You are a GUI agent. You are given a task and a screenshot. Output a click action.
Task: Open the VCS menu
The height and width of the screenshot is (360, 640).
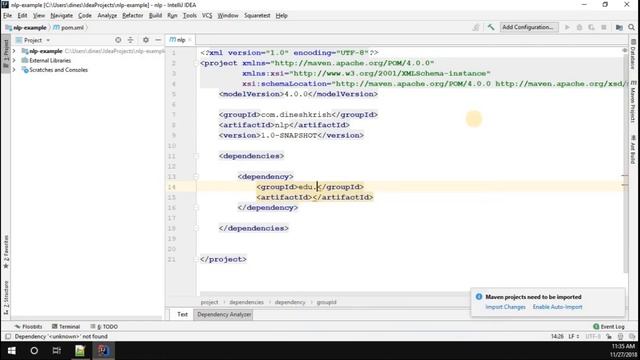click(207, 16)
